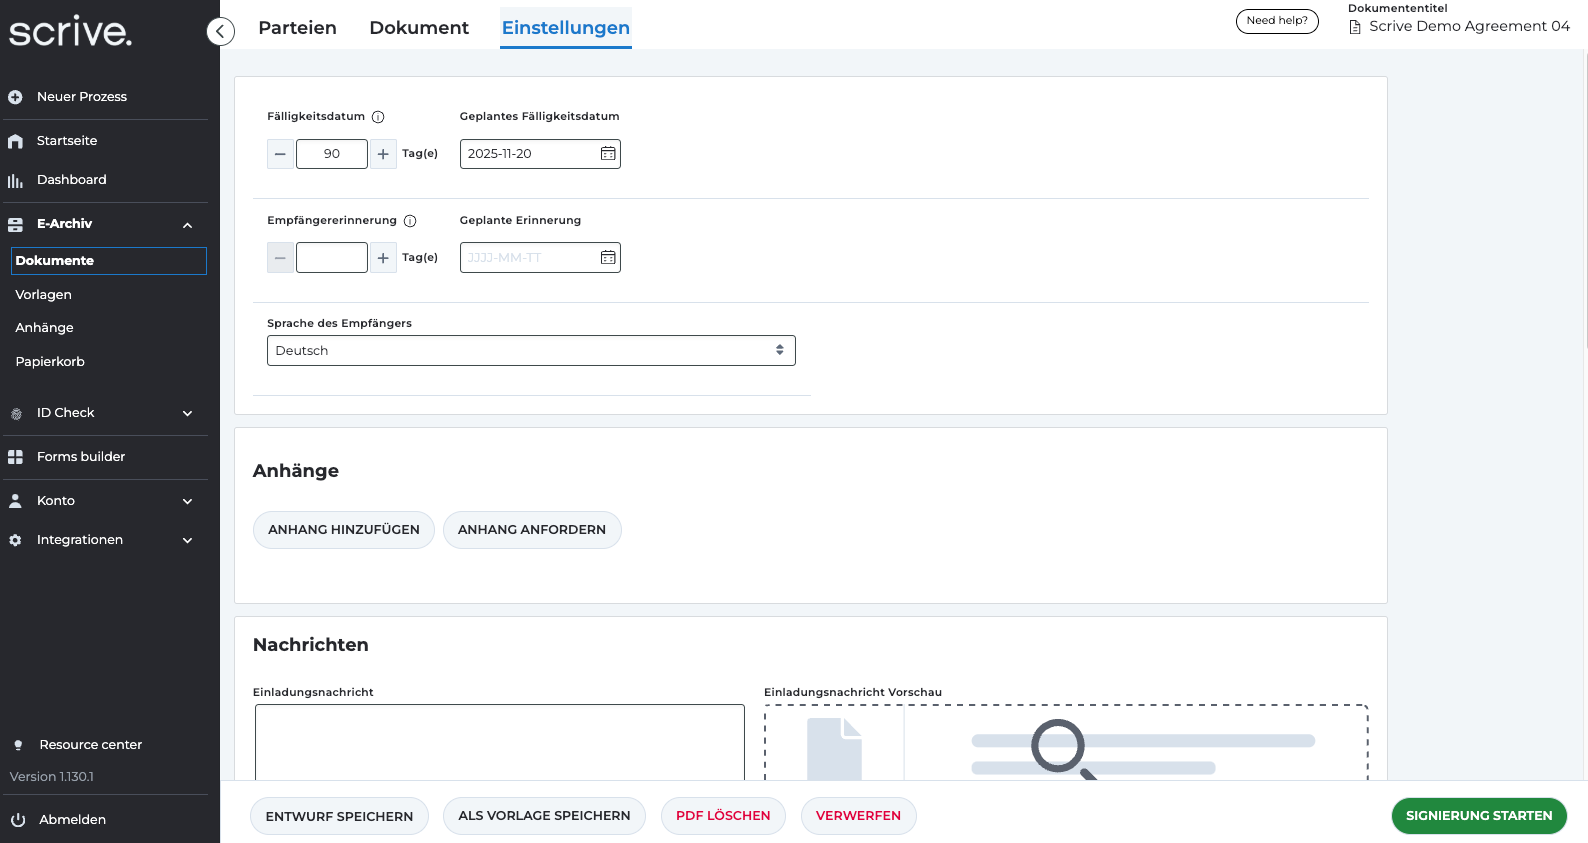Click the Neuer Prozess plus icon
This screenshot has height=843, width=1588.
pos(15,97)
